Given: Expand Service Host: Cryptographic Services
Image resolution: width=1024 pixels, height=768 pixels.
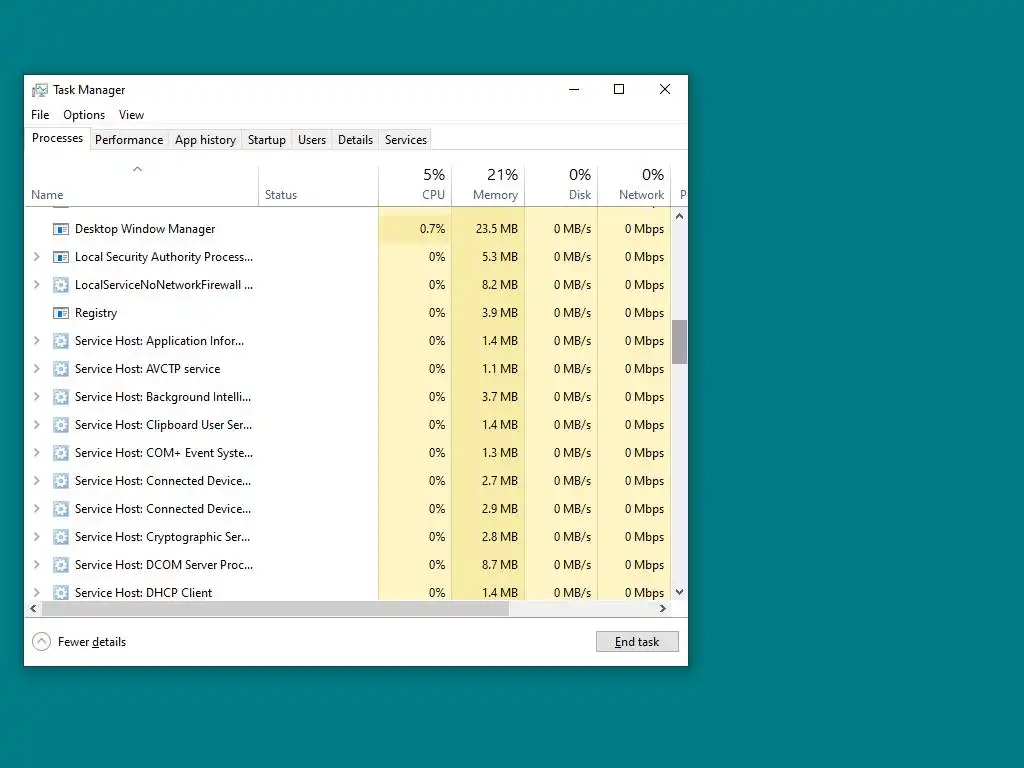Looking at the screenshot, I should pos(37,537).
